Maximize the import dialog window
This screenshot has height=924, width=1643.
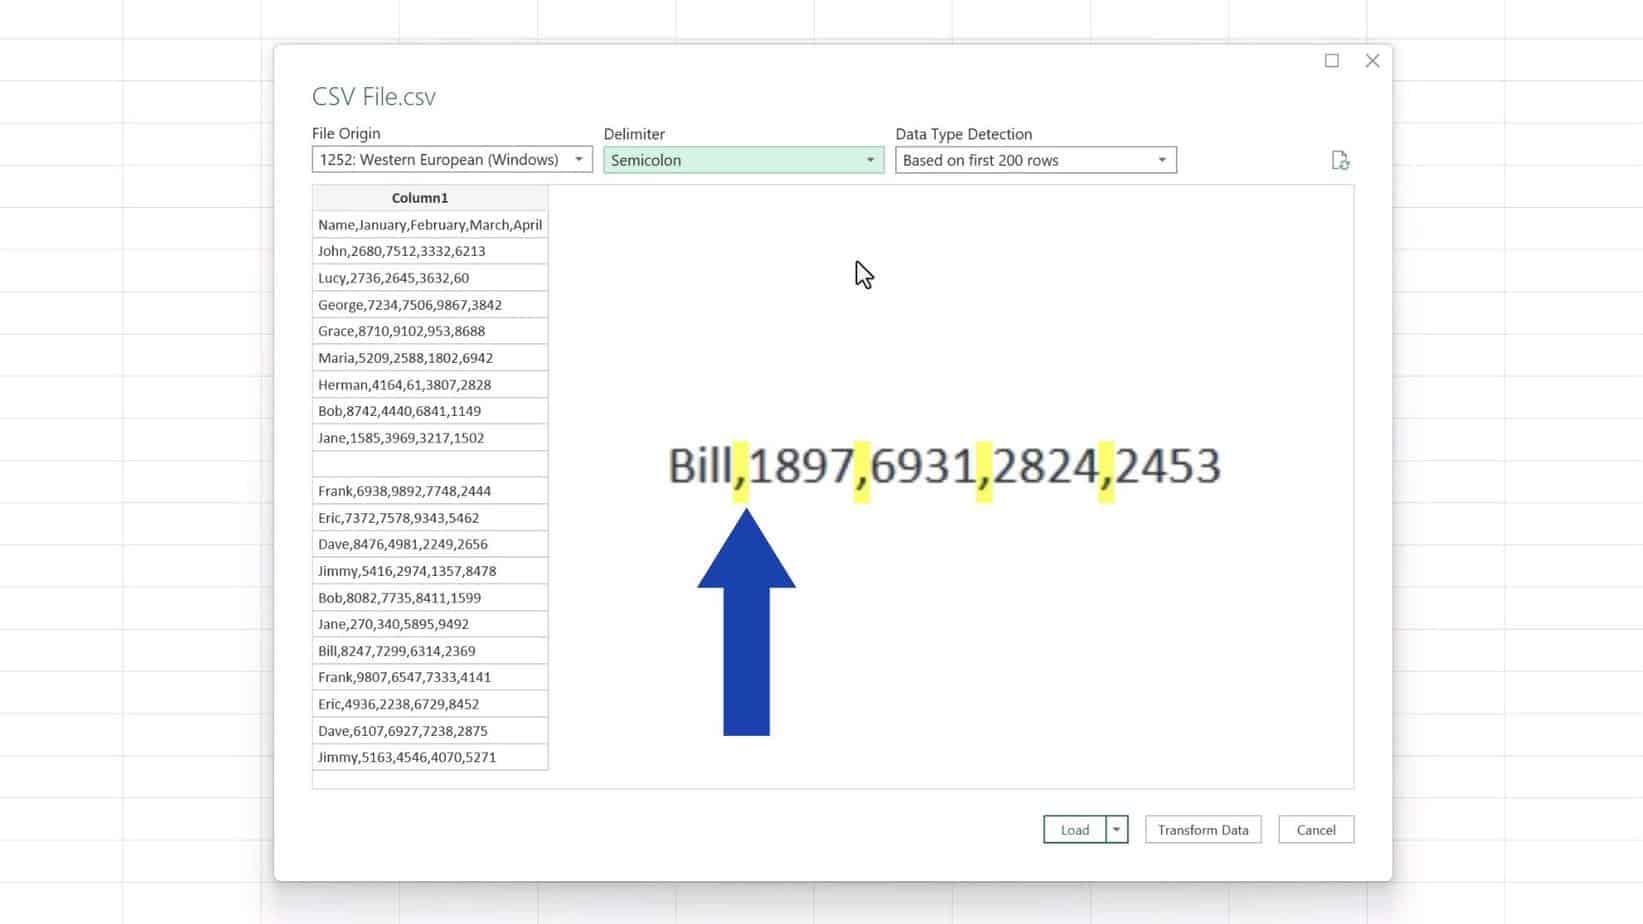[1330, 60]
